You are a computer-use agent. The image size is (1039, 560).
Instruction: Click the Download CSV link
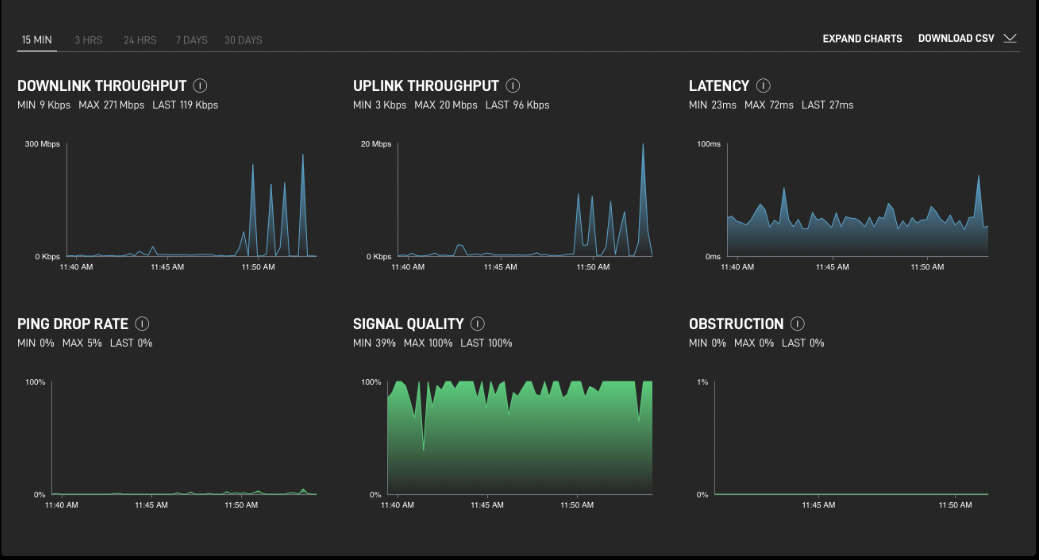coord(956,39)
